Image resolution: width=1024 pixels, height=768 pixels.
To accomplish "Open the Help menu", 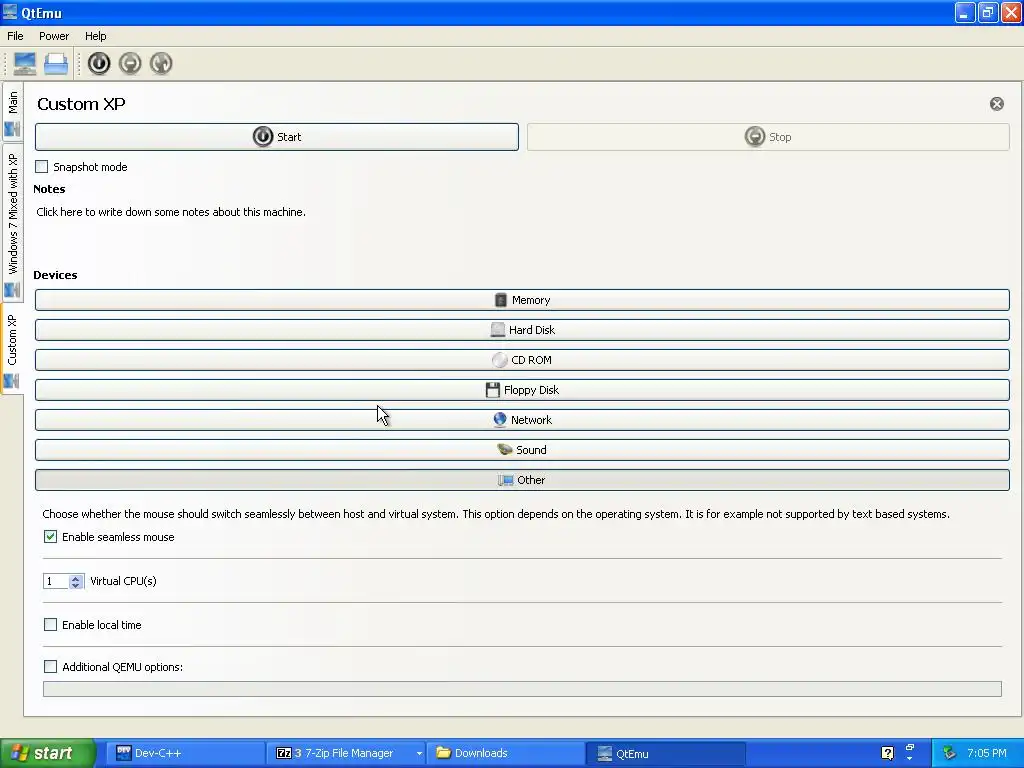I will click(95, 36).
